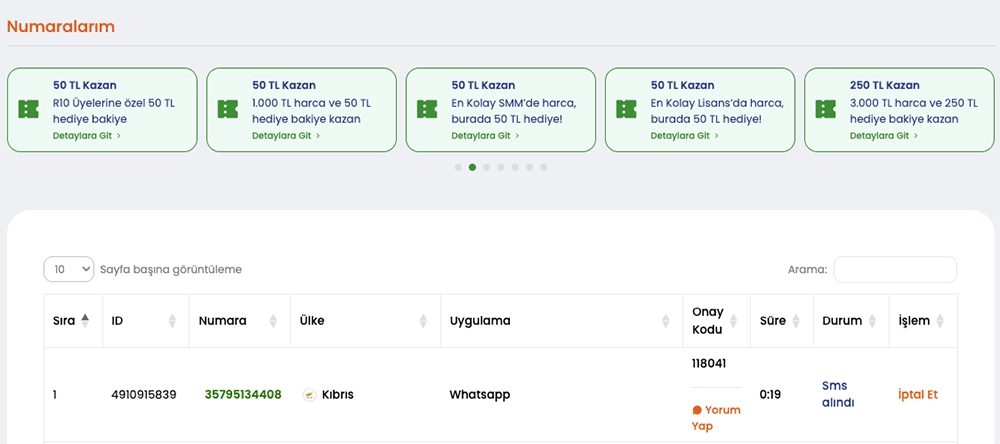
Task: Click the comment bubble icon beside Yorum Yap
Action: coord(697,410)
